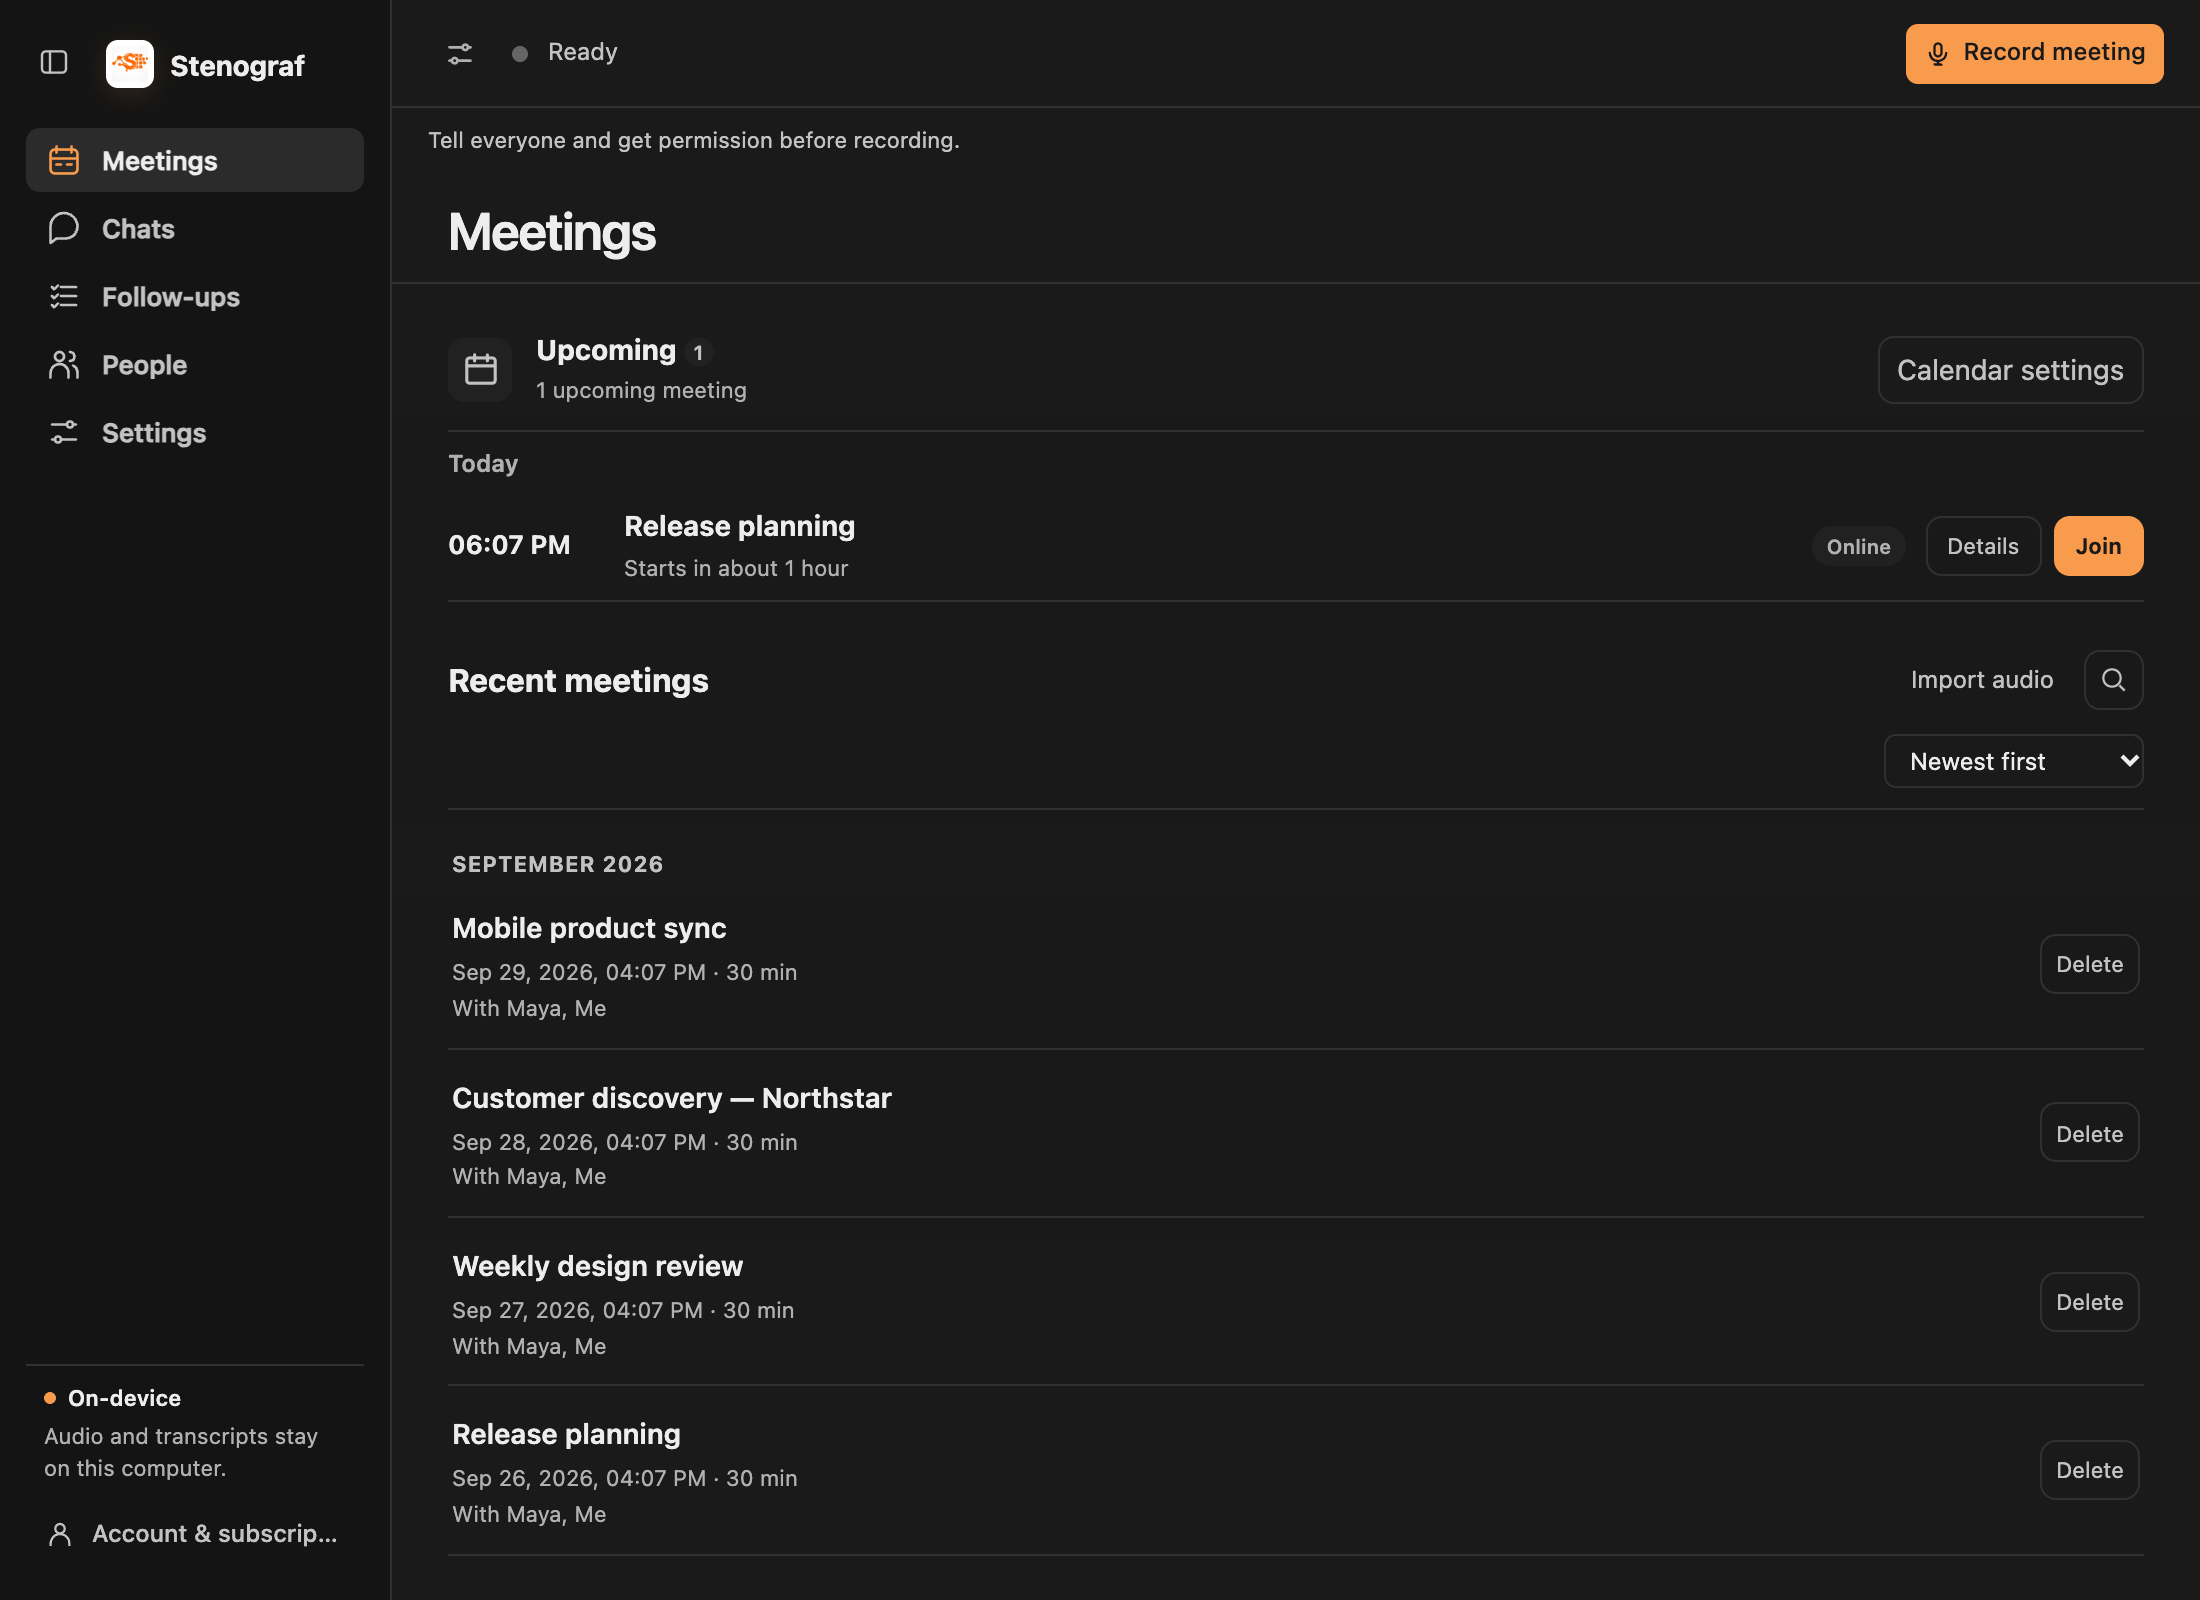Click the Online badge on Release planning
Screen dimensions: 2200x1600
pyautogui.click(x=1858, y=547)
